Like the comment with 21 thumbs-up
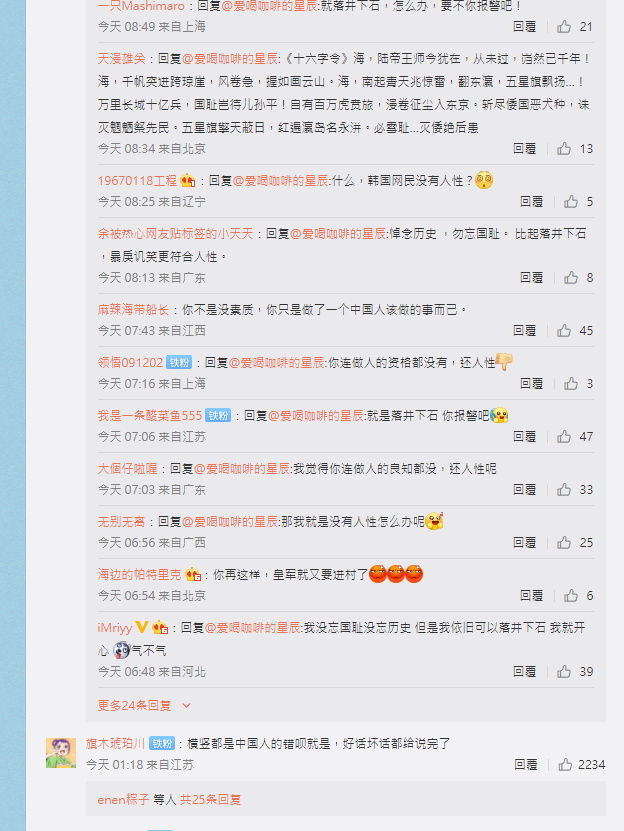The width and height of the screenshot is (624, 831). coord(564,26)
